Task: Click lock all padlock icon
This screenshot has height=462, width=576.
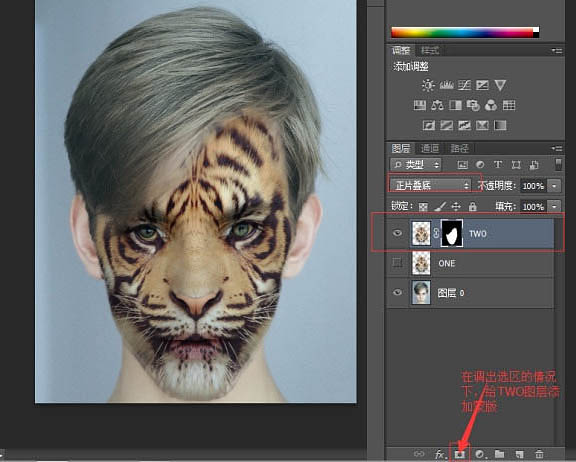Action: pos(473,206)
